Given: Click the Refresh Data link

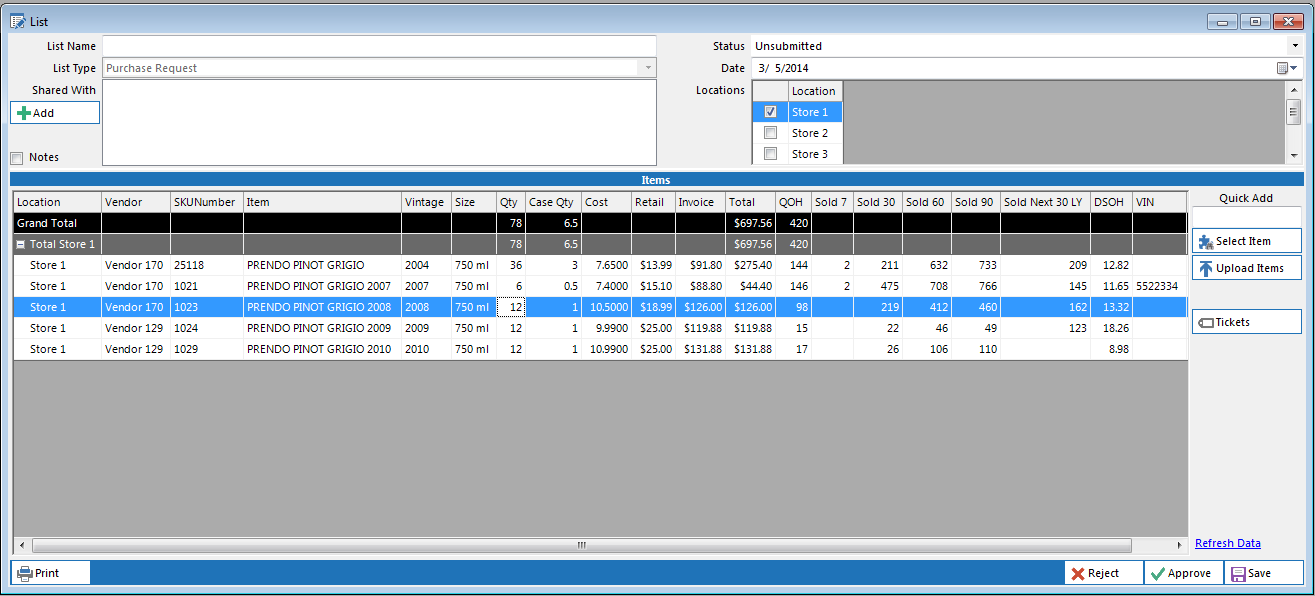Looking at the screenshot, I should (1228, 543).
